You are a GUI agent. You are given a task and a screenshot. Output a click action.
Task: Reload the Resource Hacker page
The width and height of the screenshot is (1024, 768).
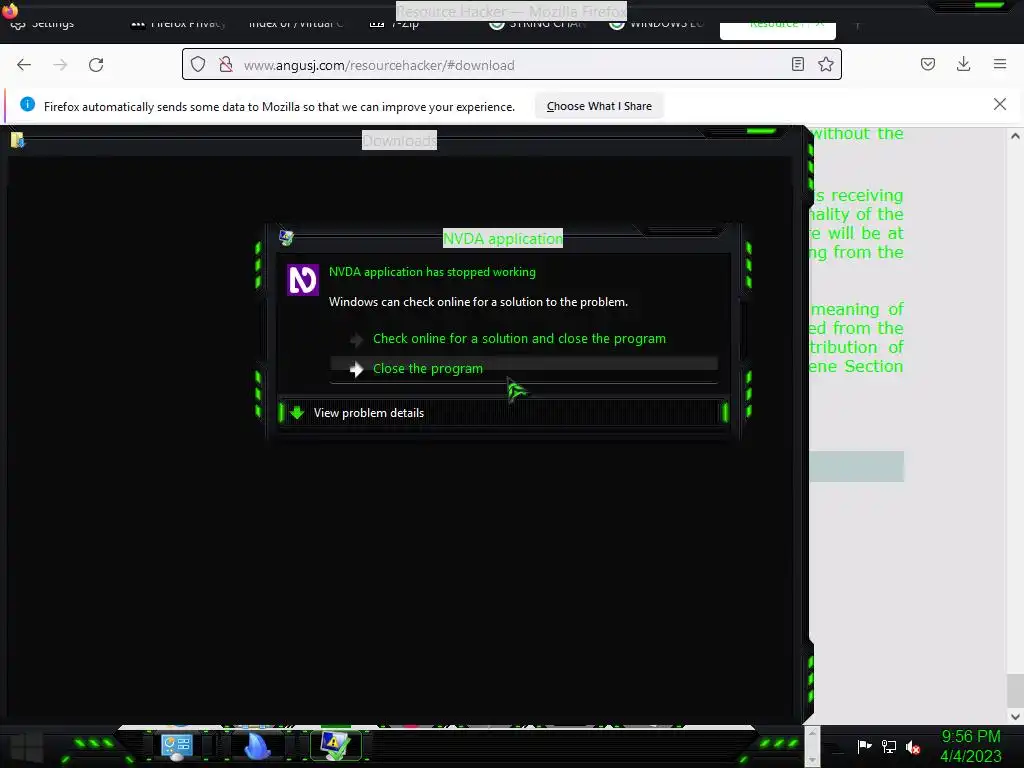pyautogui.click(x=96, y=65)
